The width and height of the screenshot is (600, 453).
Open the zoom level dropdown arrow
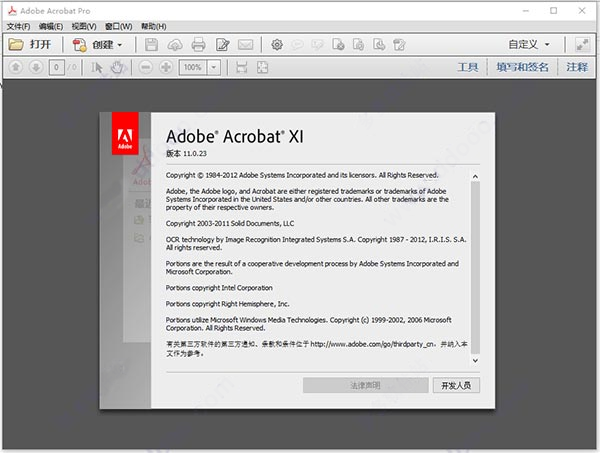(214, 68)
